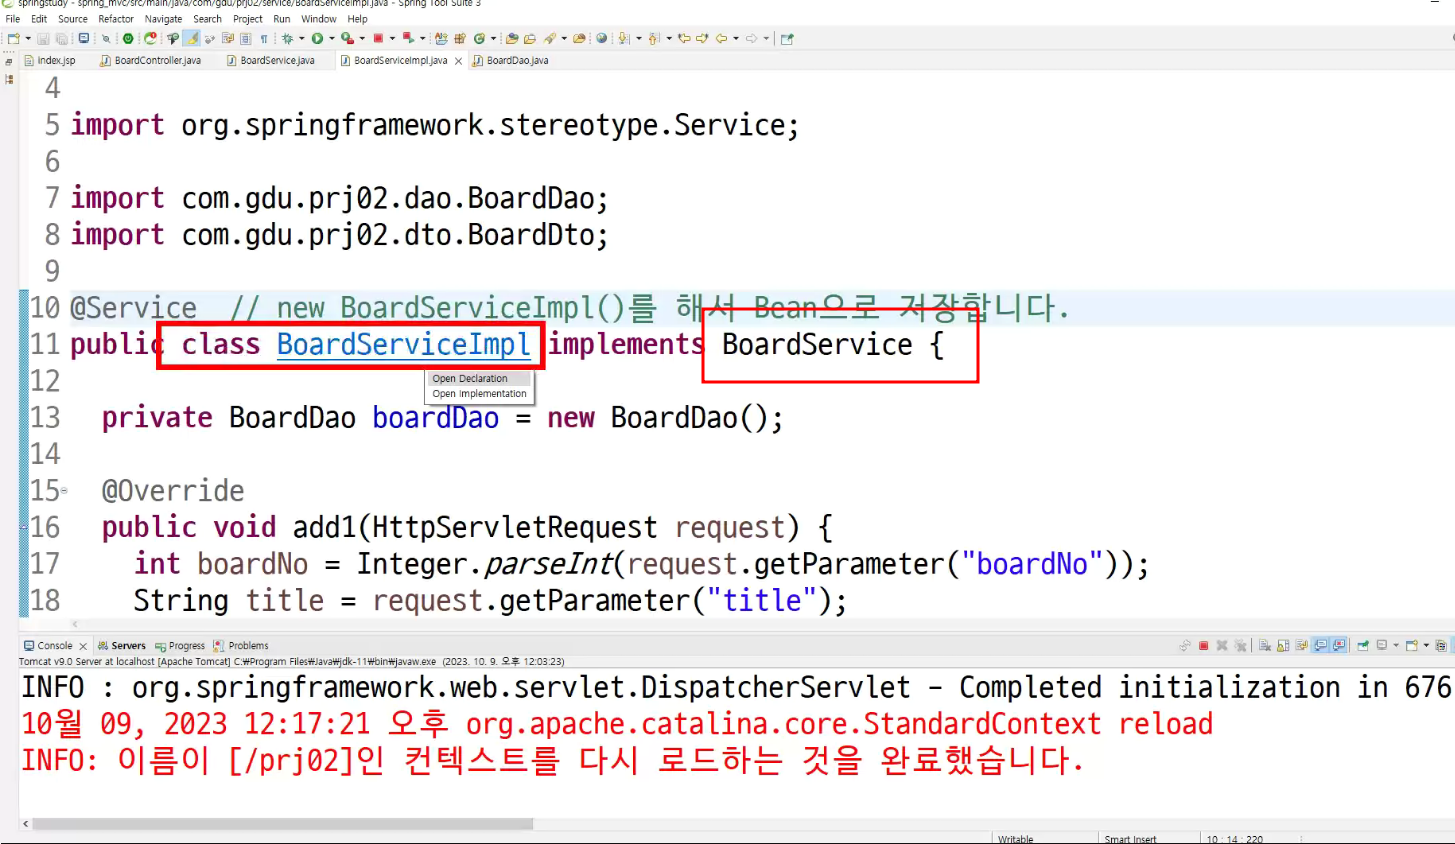The width and height of the screenshot is (1455, 844).
Task: Expand Display Selected Console dropdown
Action: [x=1396, y=646]
